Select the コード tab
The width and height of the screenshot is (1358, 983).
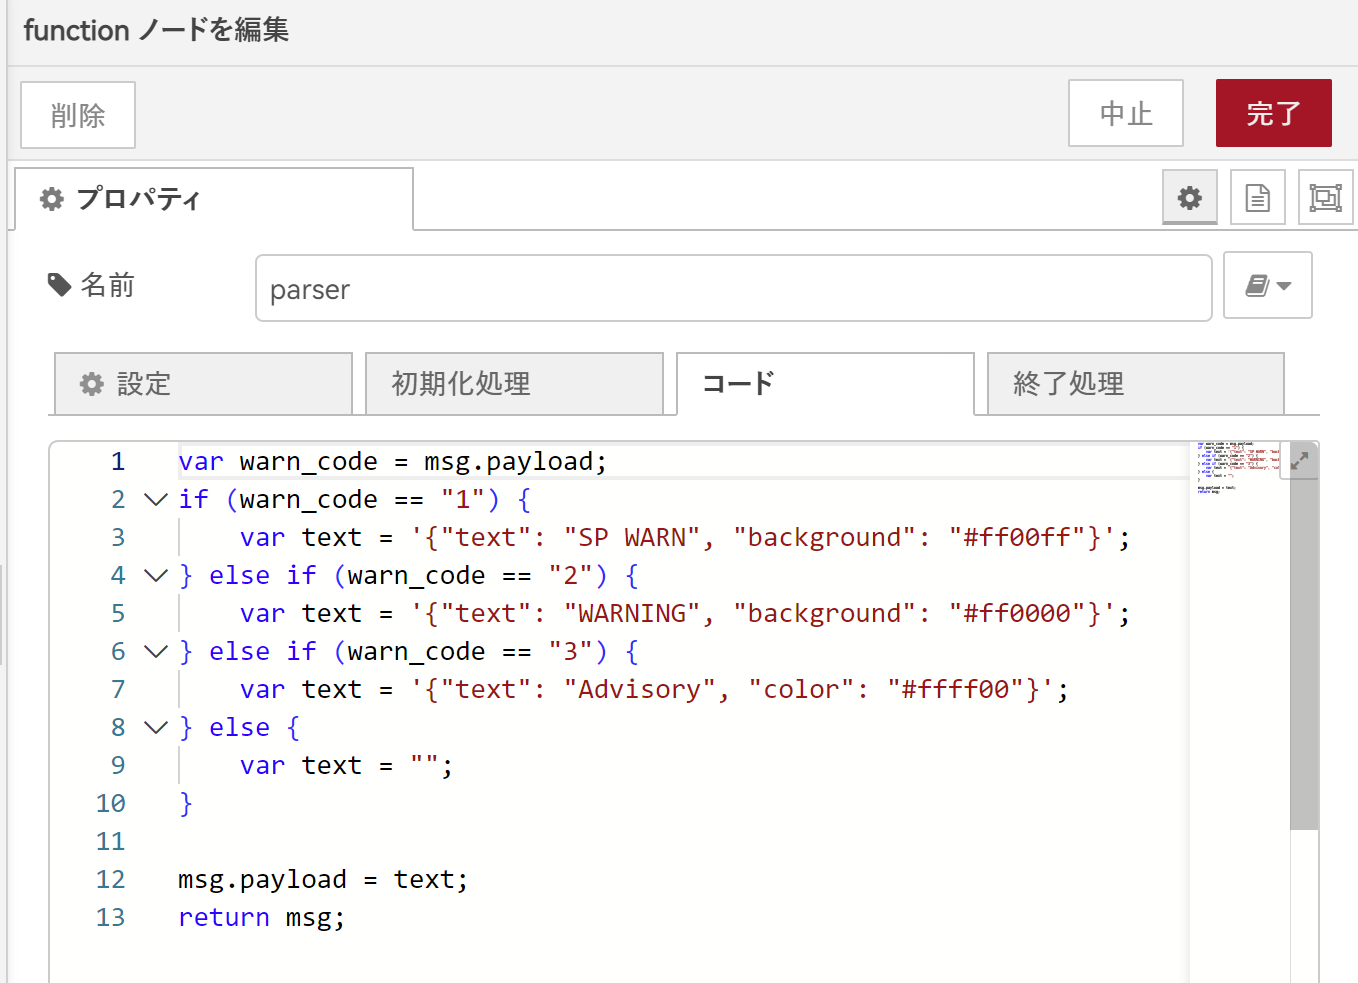825,383
